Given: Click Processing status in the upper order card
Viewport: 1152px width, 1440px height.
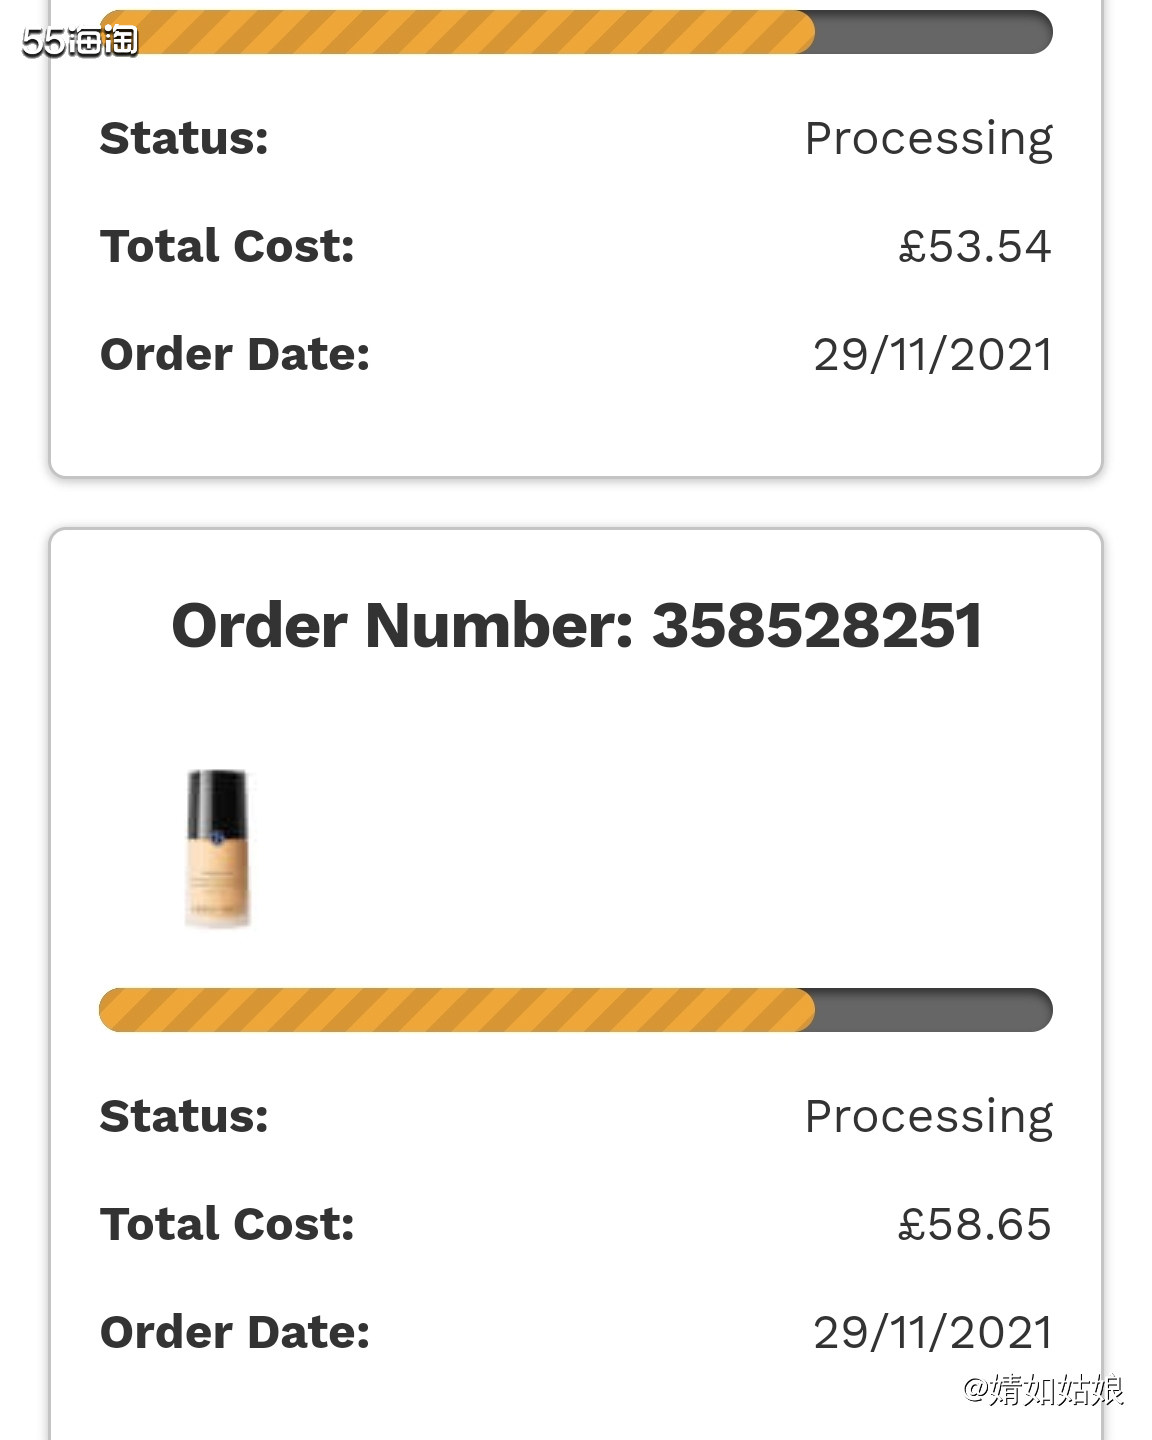Looking at the screenshot, I should pos(928,139).
